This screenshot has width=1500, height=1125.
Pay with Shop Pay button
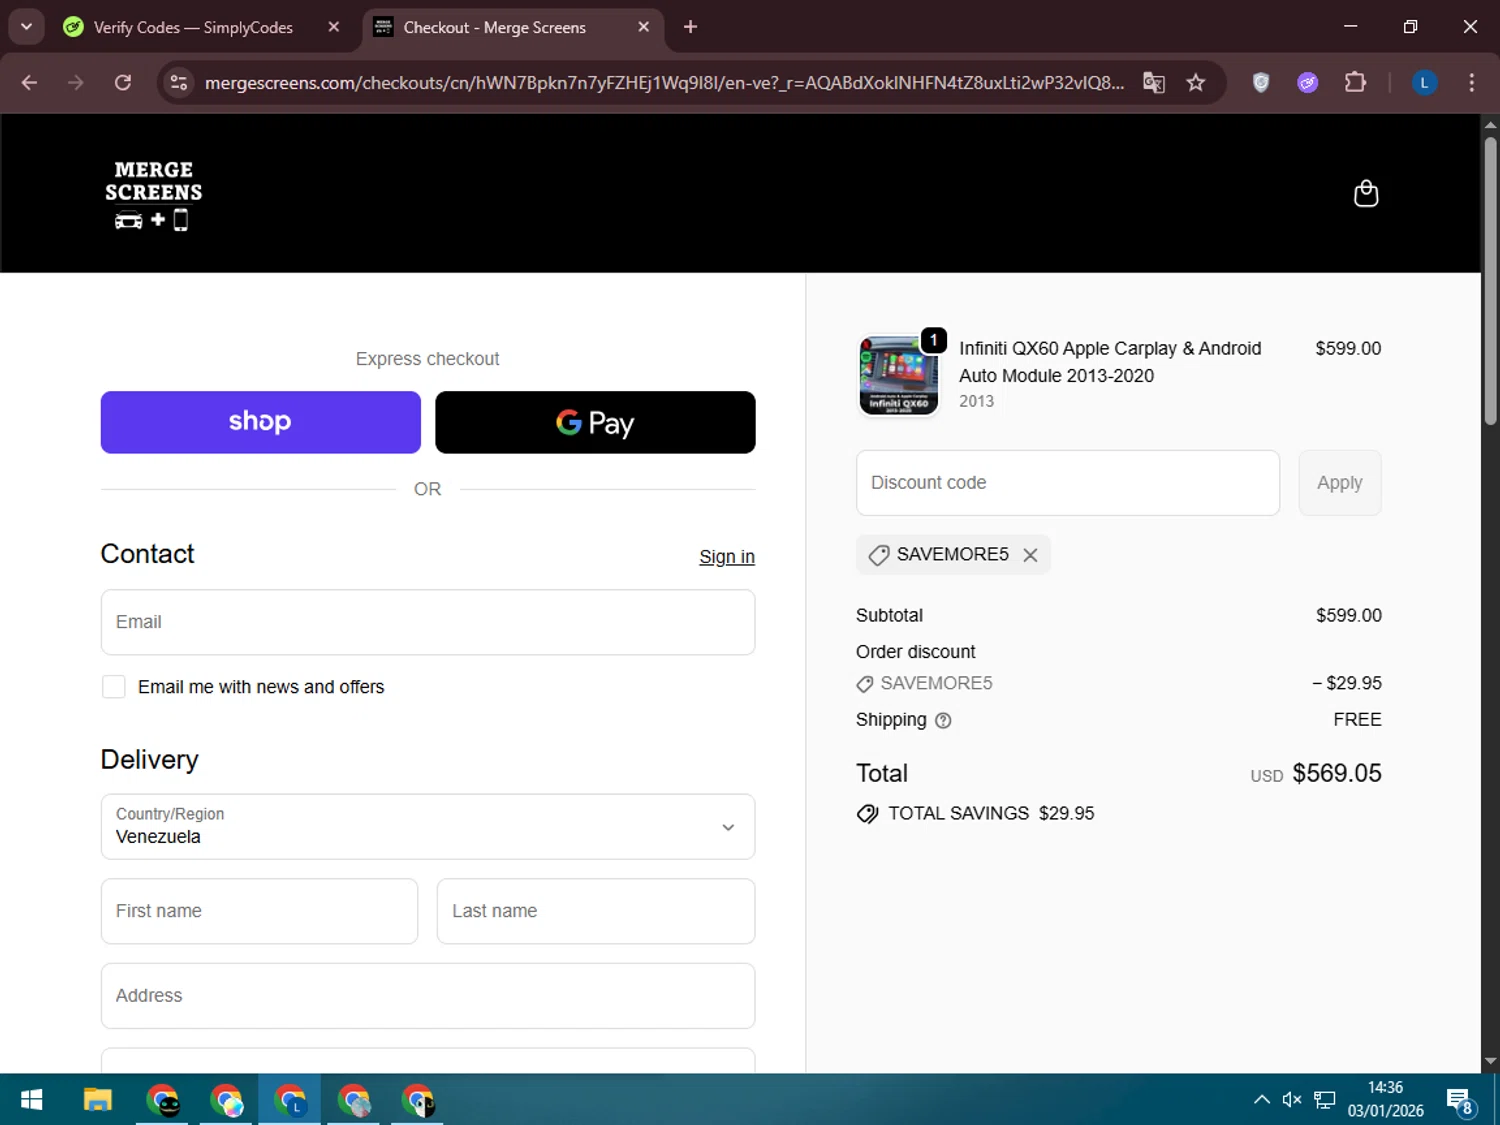click(x=261, y=422)
